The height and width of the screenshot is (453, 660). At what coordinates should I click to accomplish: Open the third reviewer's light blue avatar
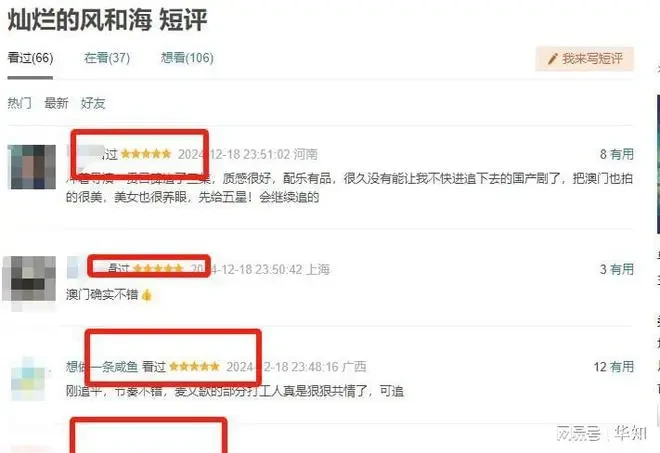(x=28, y=378)
